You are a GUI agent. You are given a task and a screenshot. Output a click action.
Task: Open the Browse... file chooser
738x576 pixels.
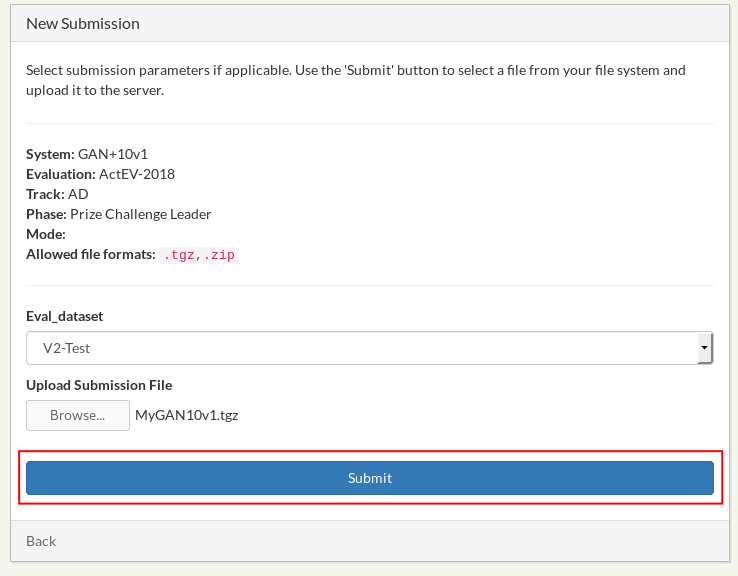coord(78,415)
